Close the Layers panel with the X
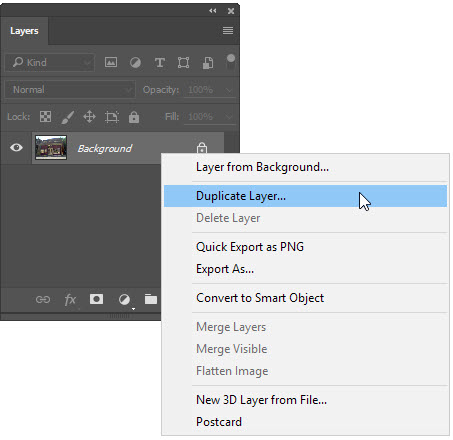Image resolution: width=453 pixels, height=440 pixels. point(231,11)
